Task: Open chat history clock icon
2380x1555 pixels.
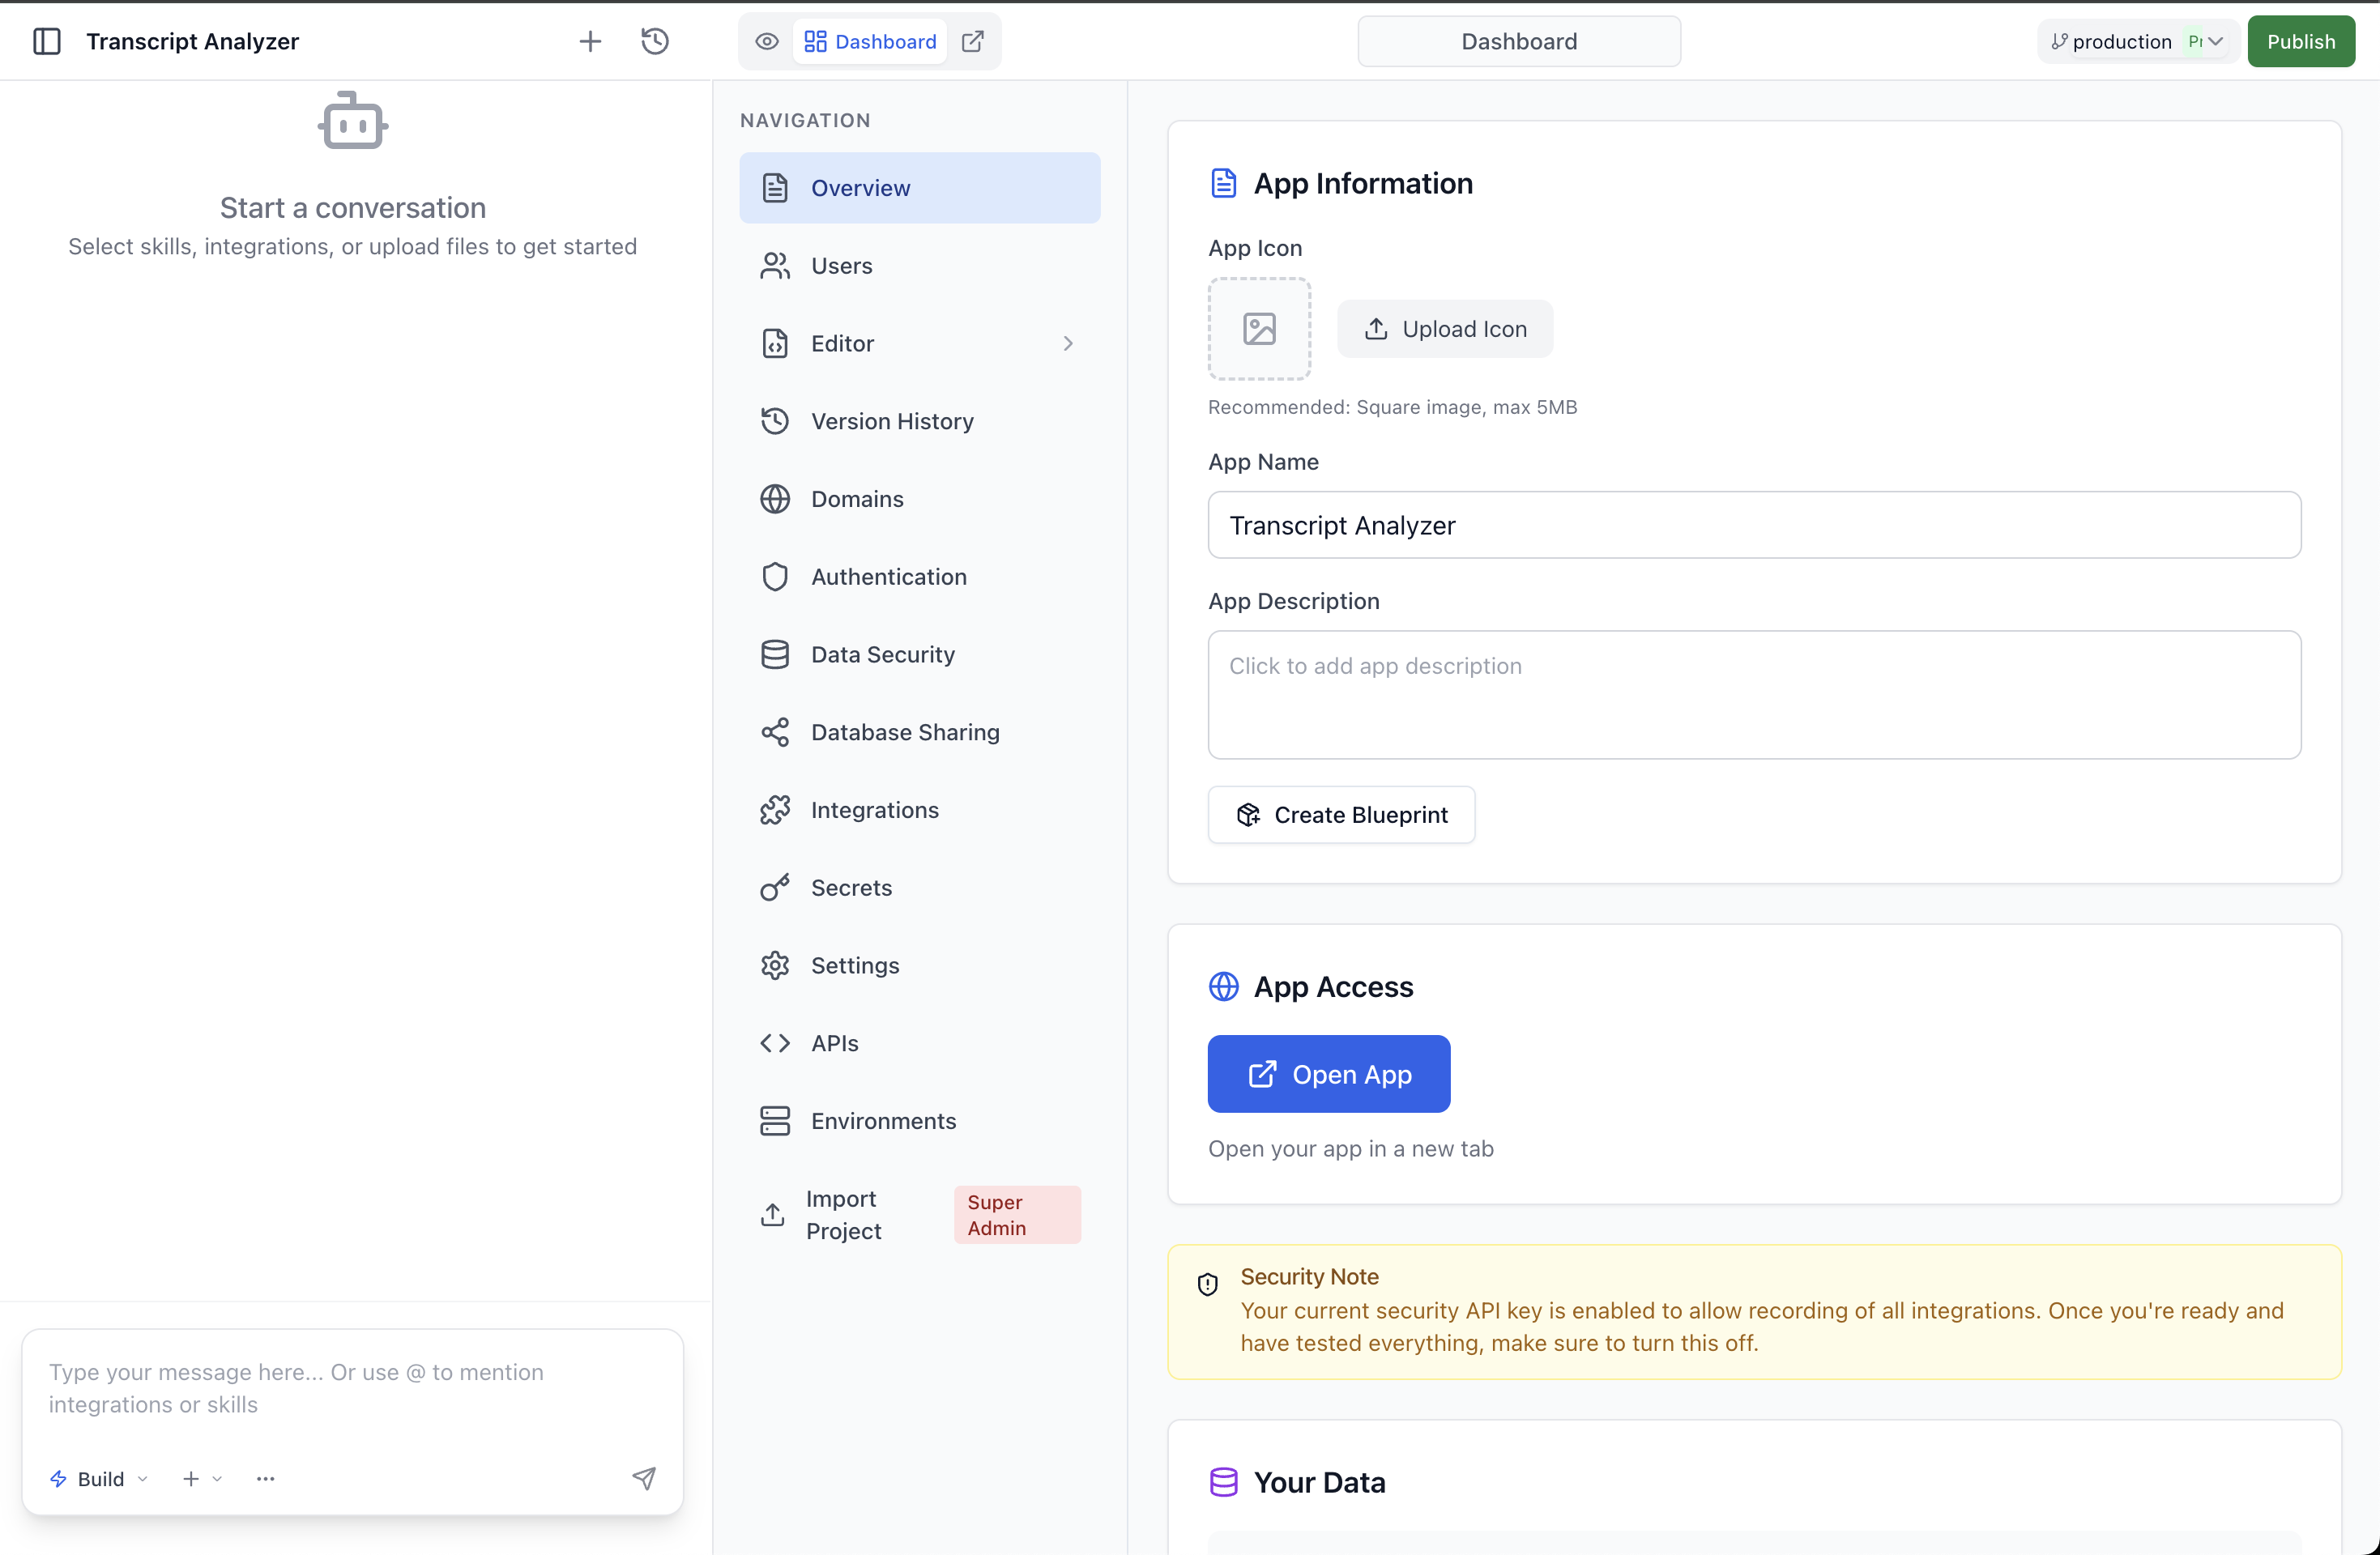Action: pos(655,41)
